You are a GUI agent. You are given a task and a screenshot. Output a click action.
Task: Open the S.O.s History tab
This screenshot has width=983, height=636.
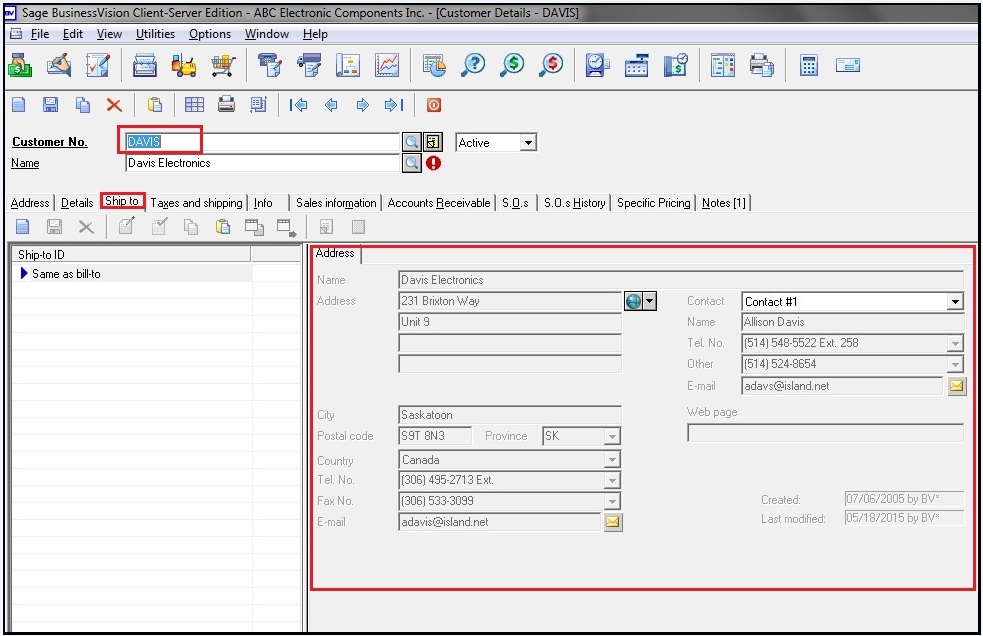pos(574,203)
